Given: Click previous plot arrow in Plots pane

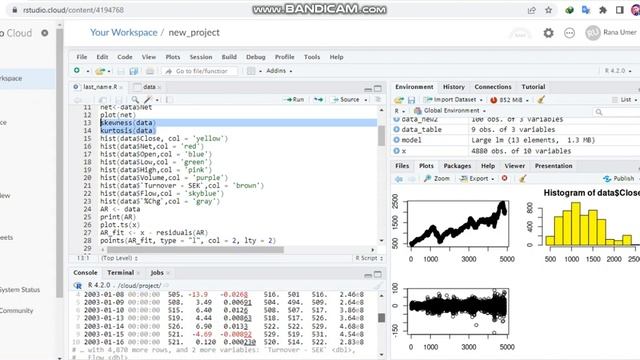Looking at the screenshot, I should click(x=399, y=179).
